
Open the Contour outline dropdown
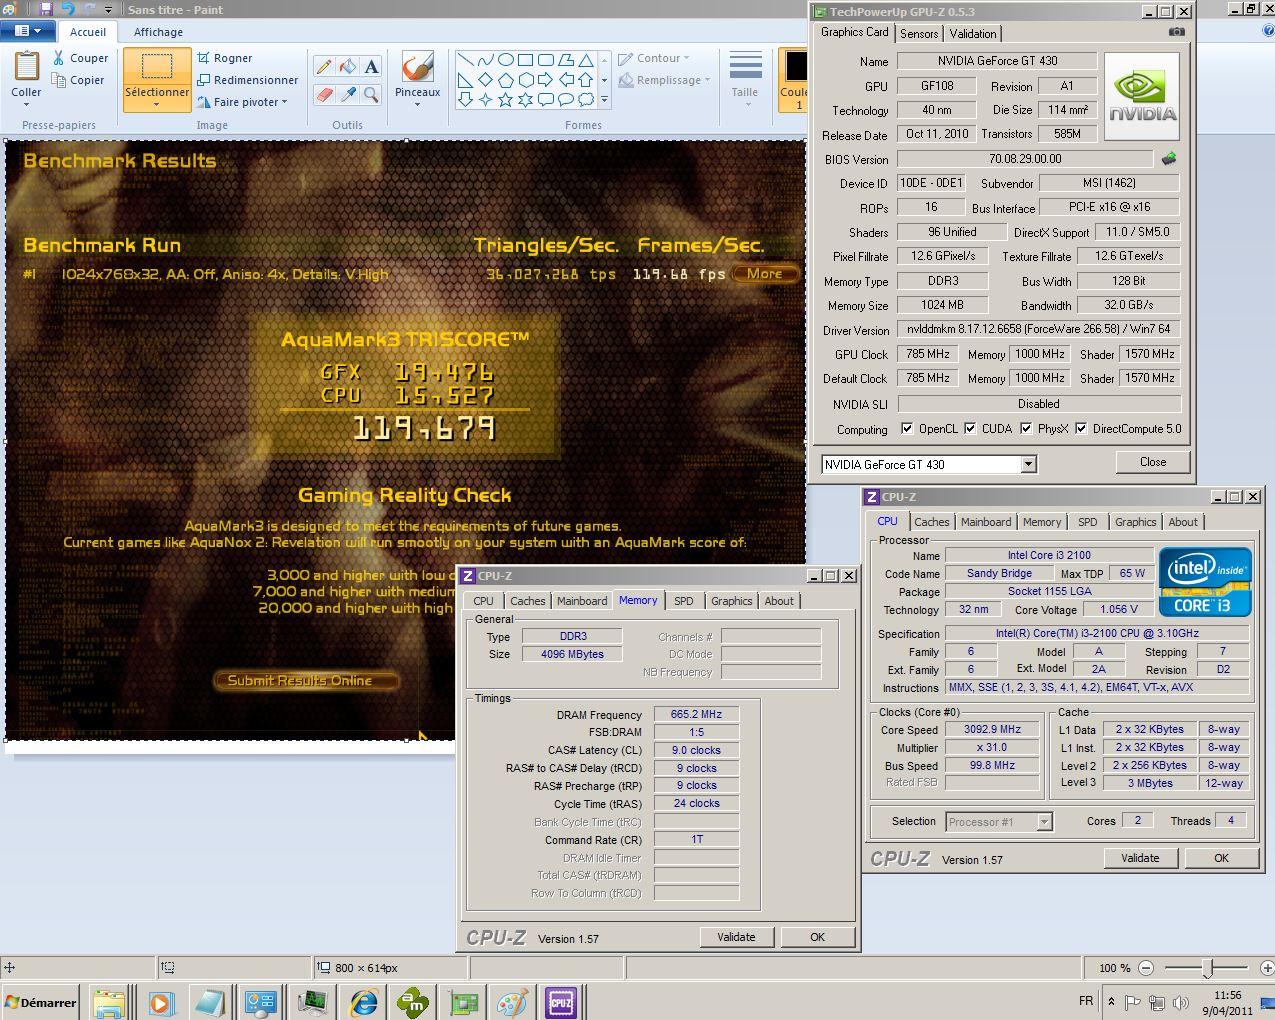coord(686,58)
